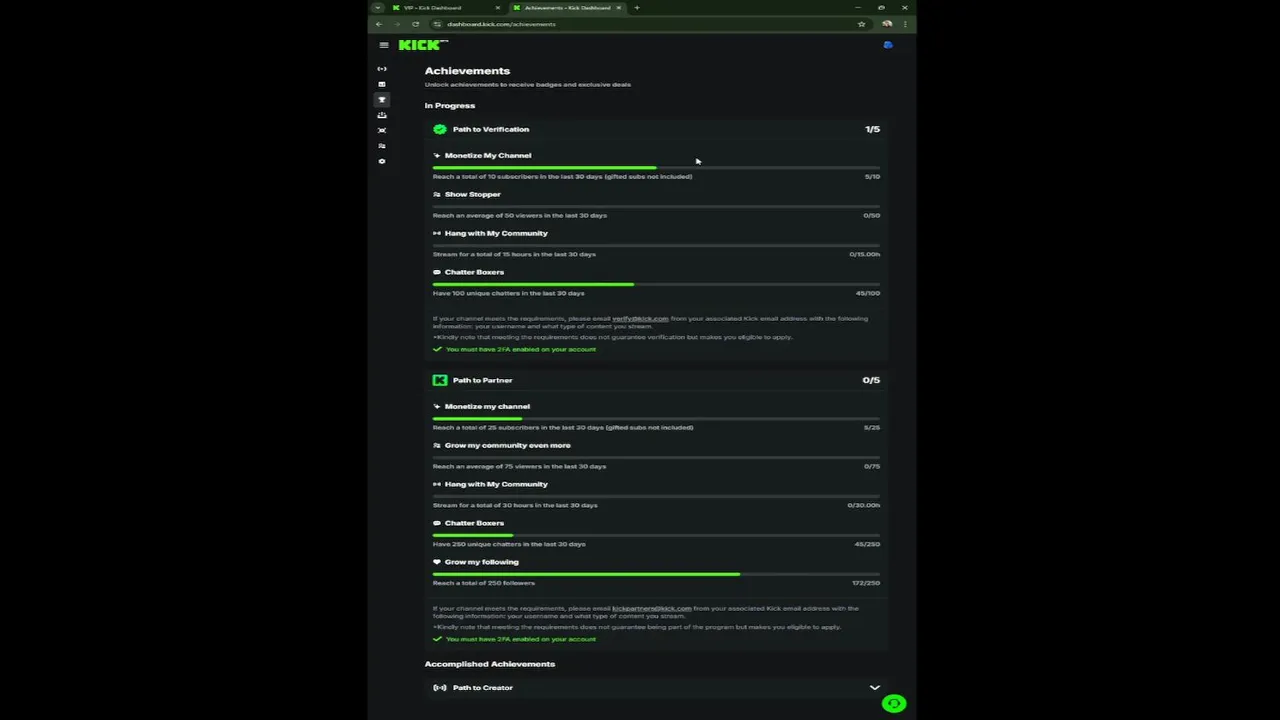Open the gear settings icon in sidebar
Viewport: 1280px width, 720px height.
coord(382,161)
